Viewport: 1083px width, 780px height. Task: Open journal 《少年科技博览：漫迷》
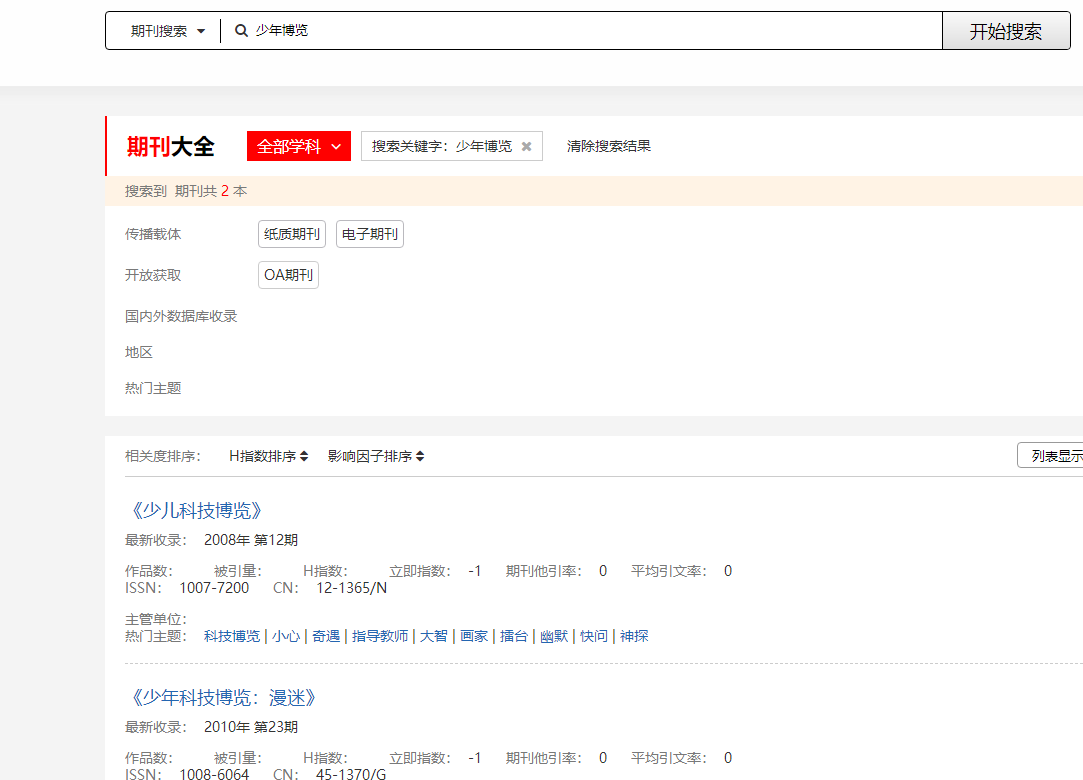pyautogui.click(x=223, y=698)
